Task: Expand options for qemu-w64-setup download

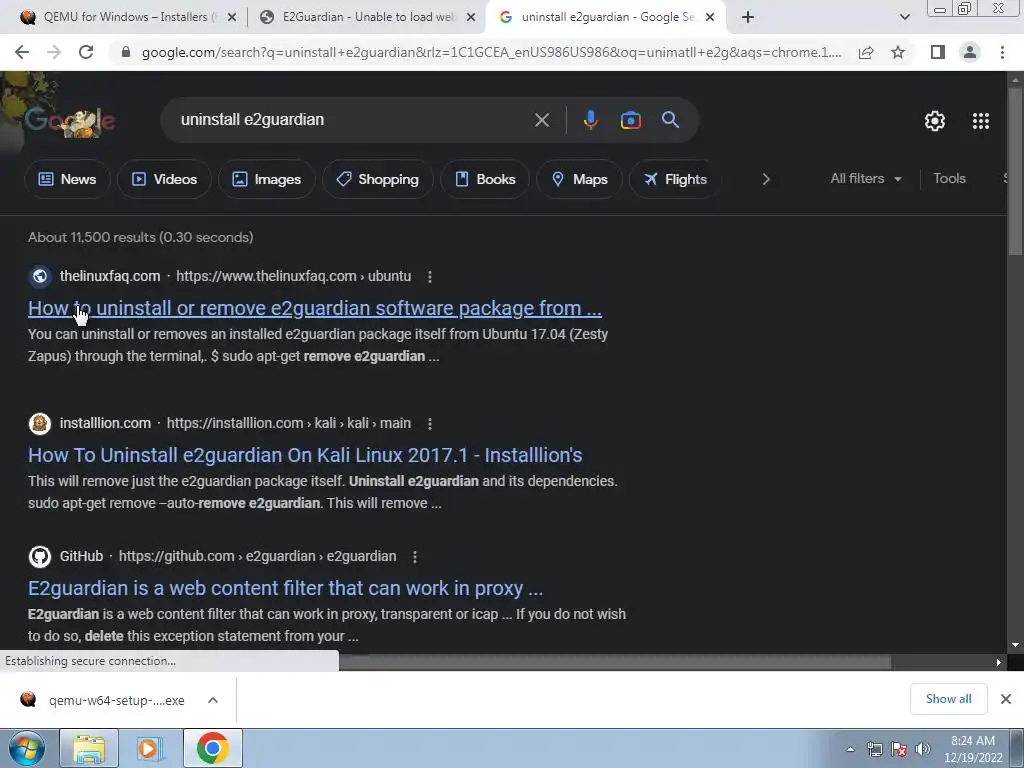Action: coord(213,700)
